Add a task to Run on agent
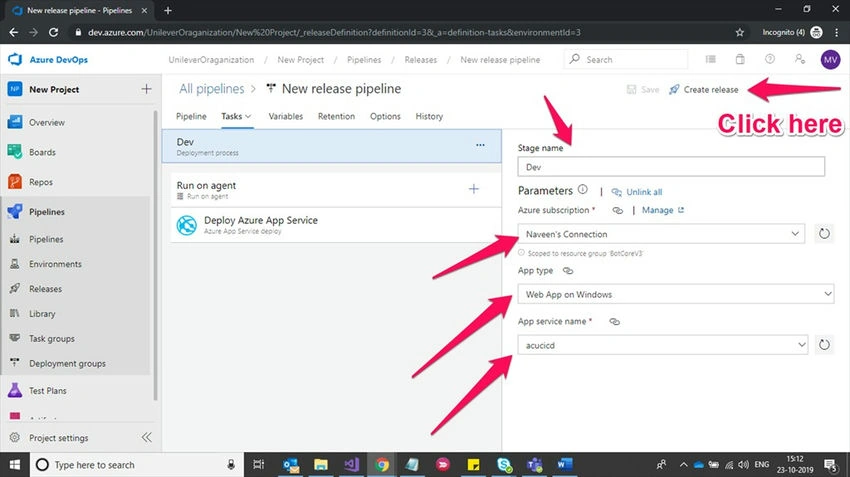The height and width of the screenshot is (477, 850). [474, 189]
